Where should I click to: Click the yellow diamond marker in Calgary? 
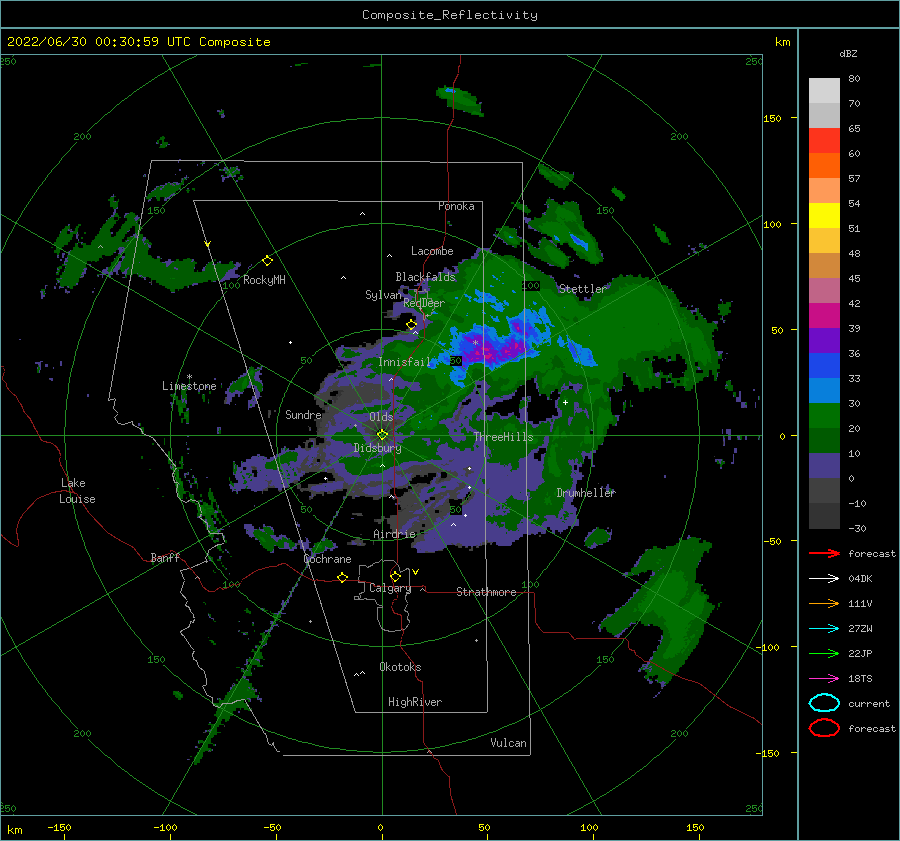395,576
